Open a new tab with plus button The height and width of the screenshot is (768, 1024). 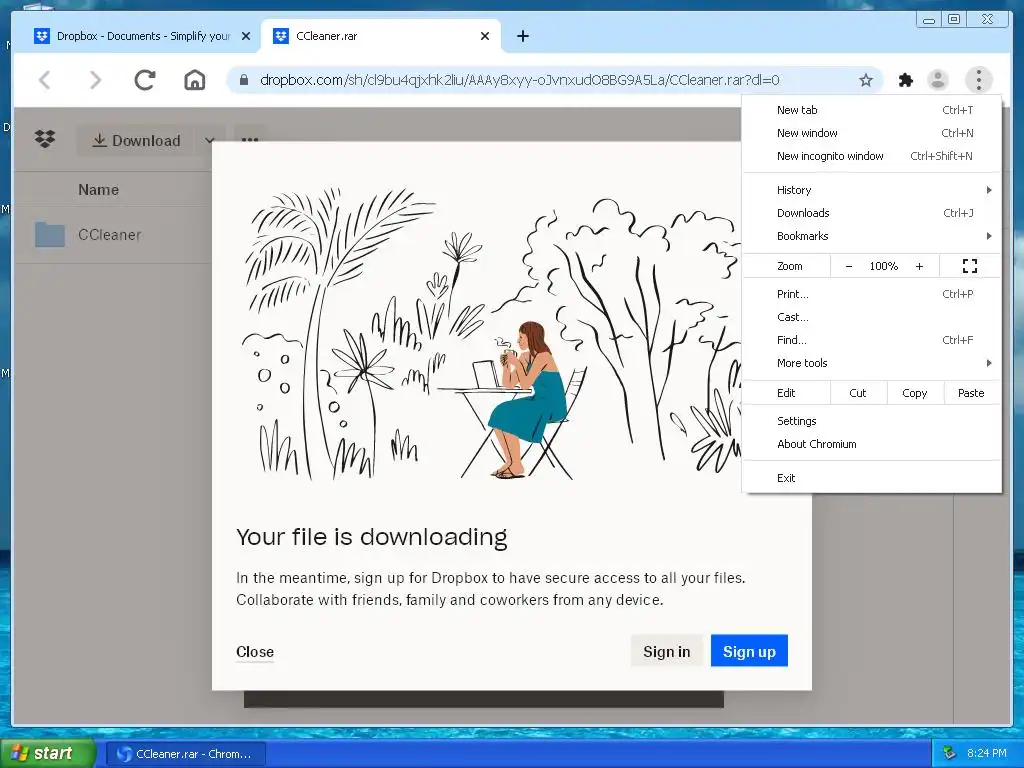[522, 36]
